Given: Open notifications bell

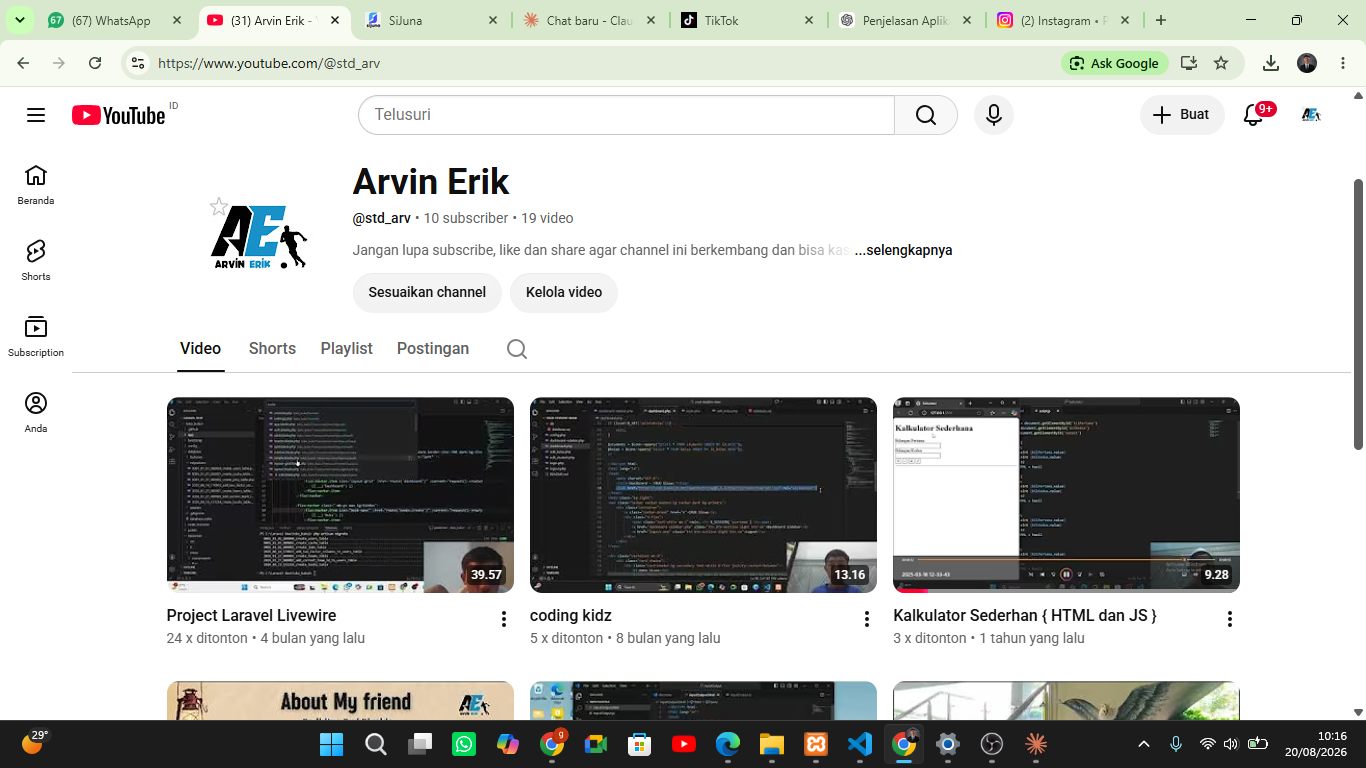Looking at the screenshot, I should point(1253,115).
